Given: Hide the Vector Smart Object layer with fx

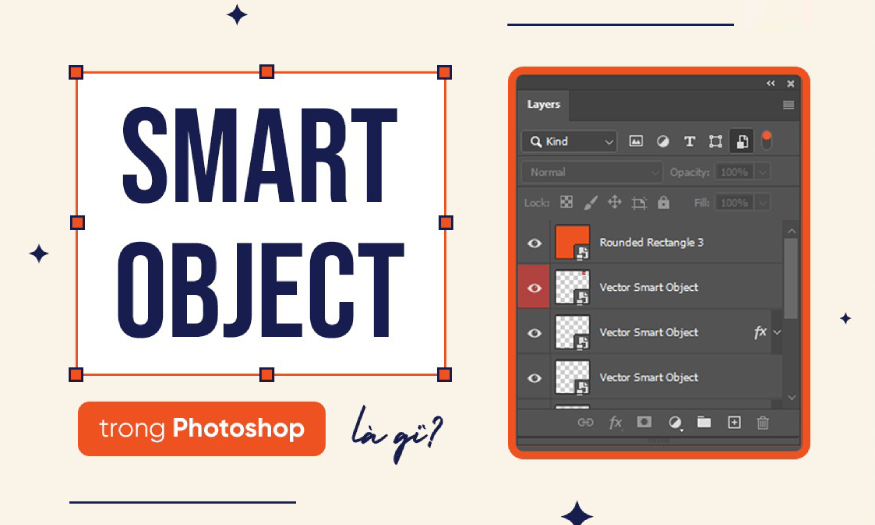Looking at the screenshot, I should click(534, 333).
